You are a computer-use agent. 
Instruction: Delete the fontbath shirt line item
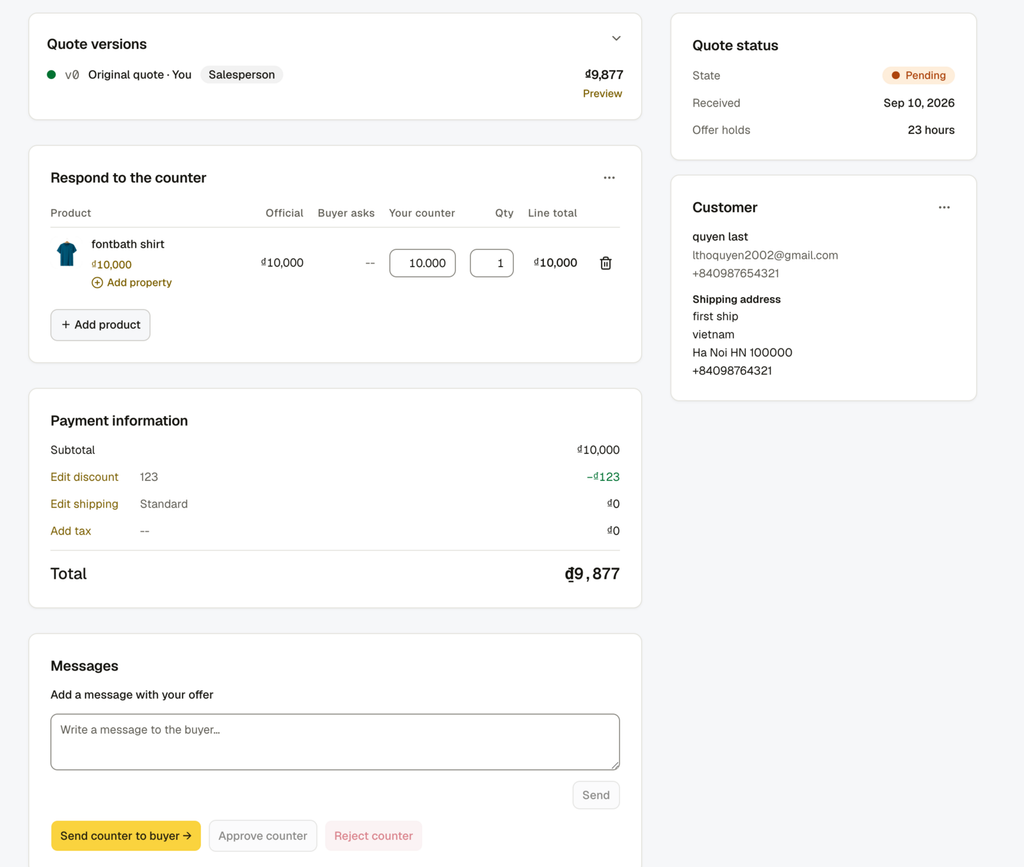pos(606,263)
